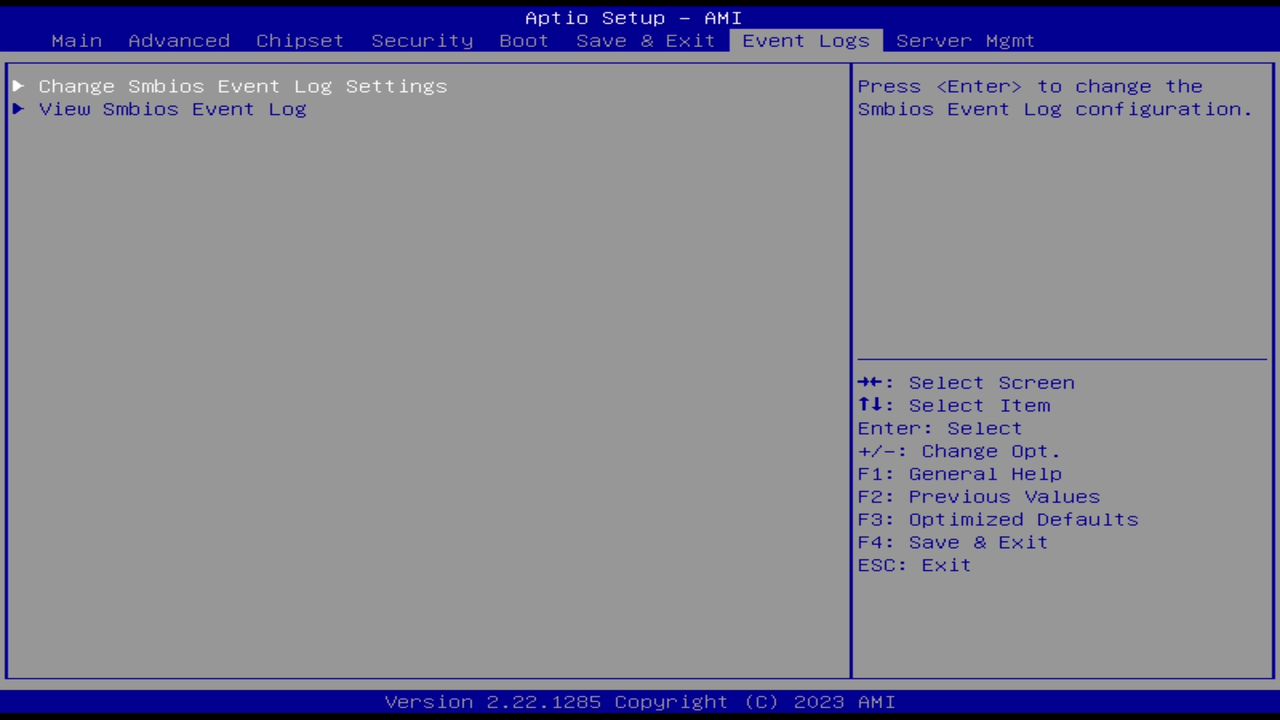Open Change Smbios Event Log Settings
The width and height of the screenshot is (1280, 720).
tap(243, 87)
